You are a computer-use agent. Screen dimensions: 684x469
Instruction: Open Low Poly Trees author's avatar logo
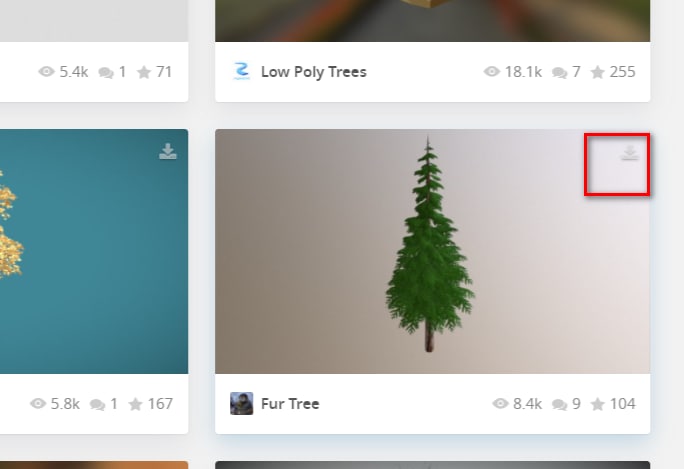click(x=242, y=71)
